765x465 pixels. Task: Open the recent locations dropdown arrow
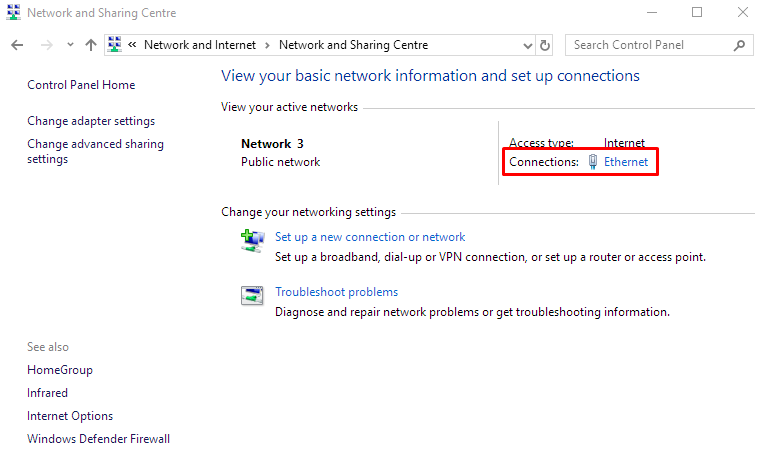point(70,45)
